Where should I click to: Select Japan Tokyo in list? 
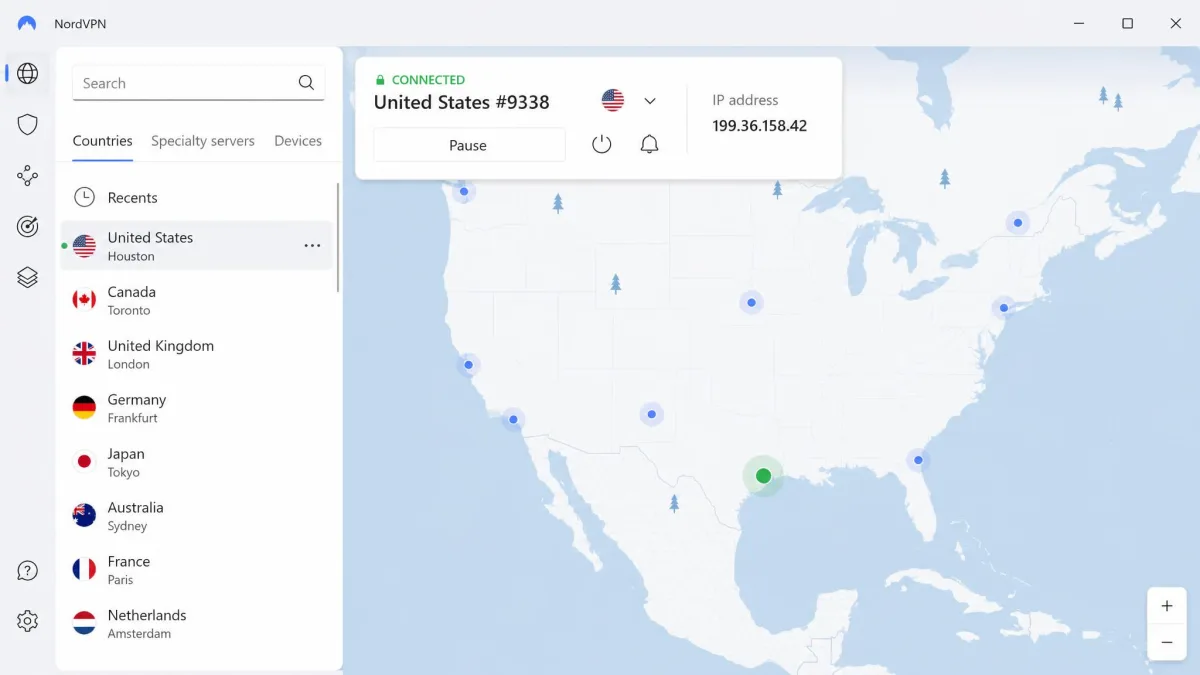[x=196, y=462]
